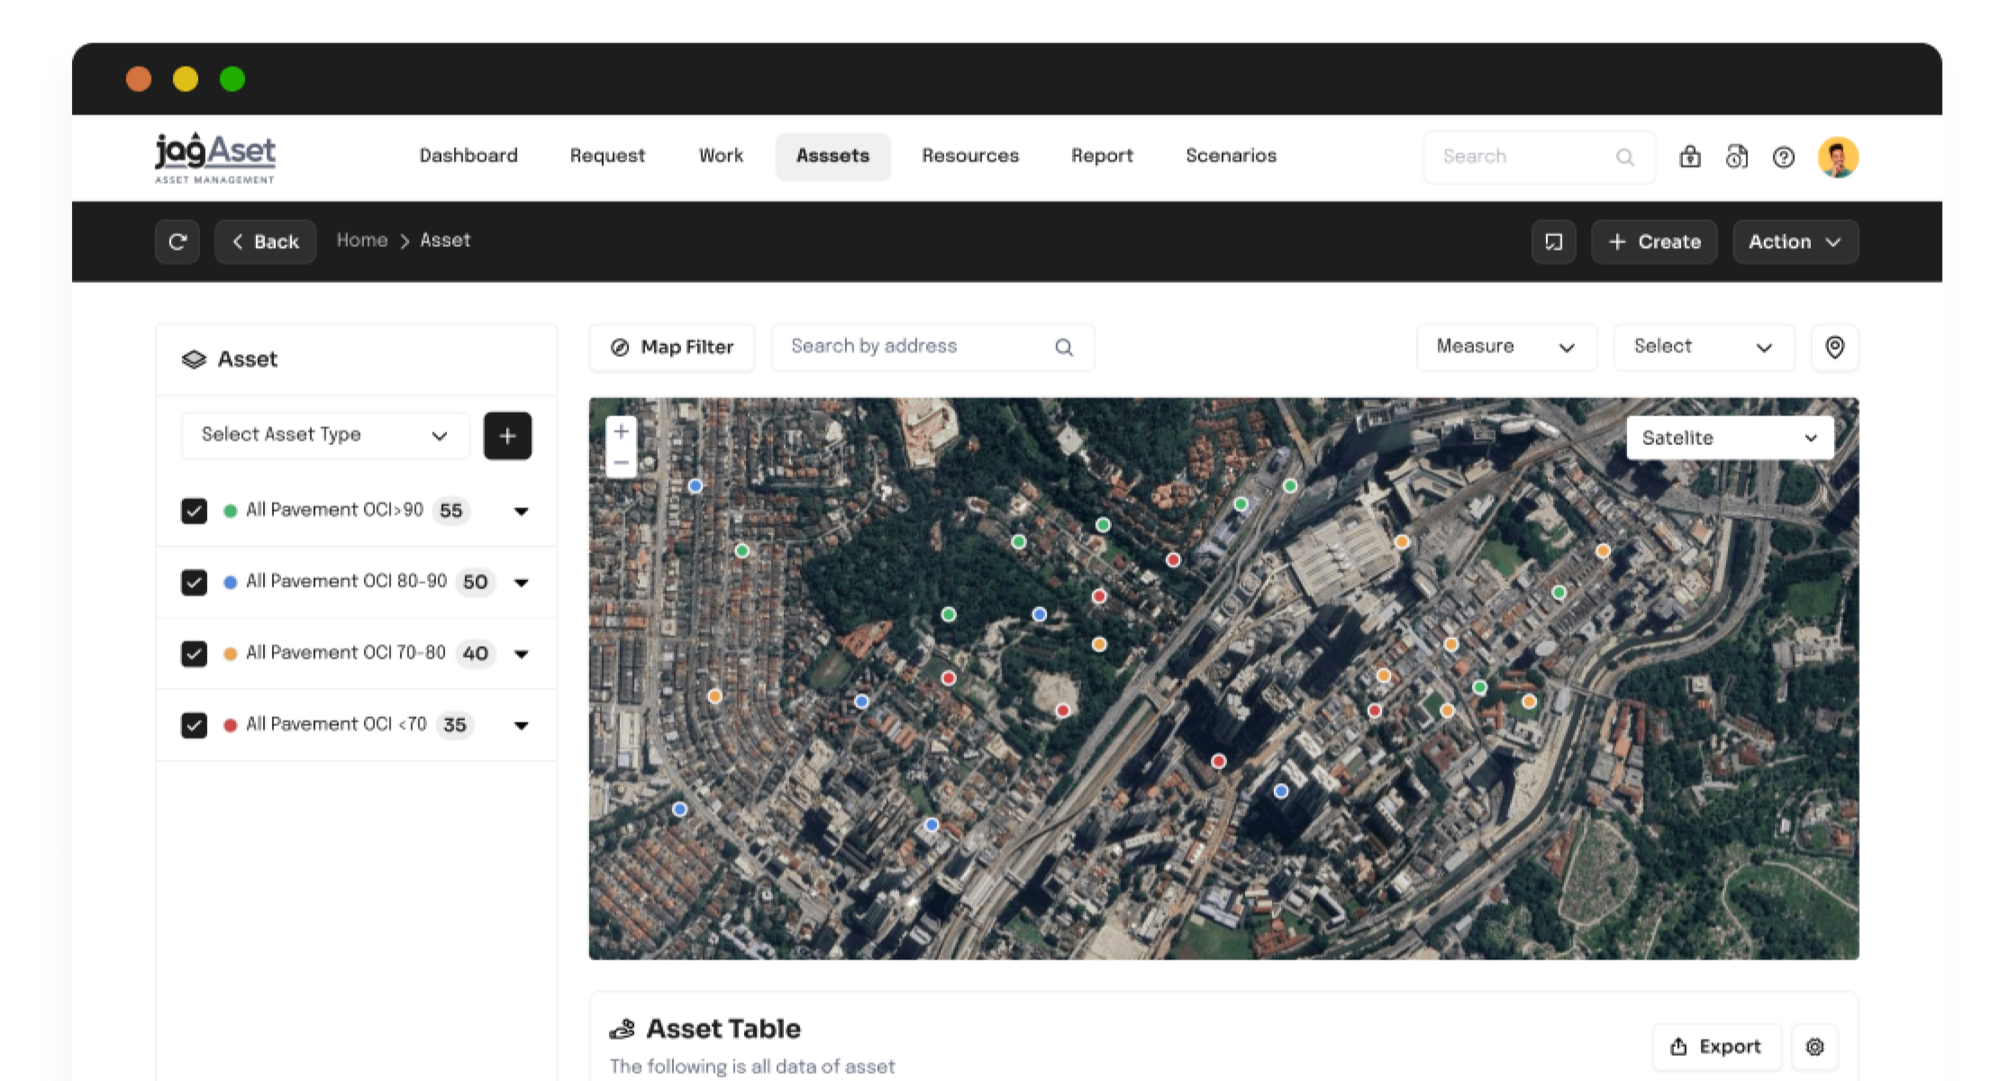Click the red dot of OCI <70 legend
2000x1081 pixels.
[230, 725]
